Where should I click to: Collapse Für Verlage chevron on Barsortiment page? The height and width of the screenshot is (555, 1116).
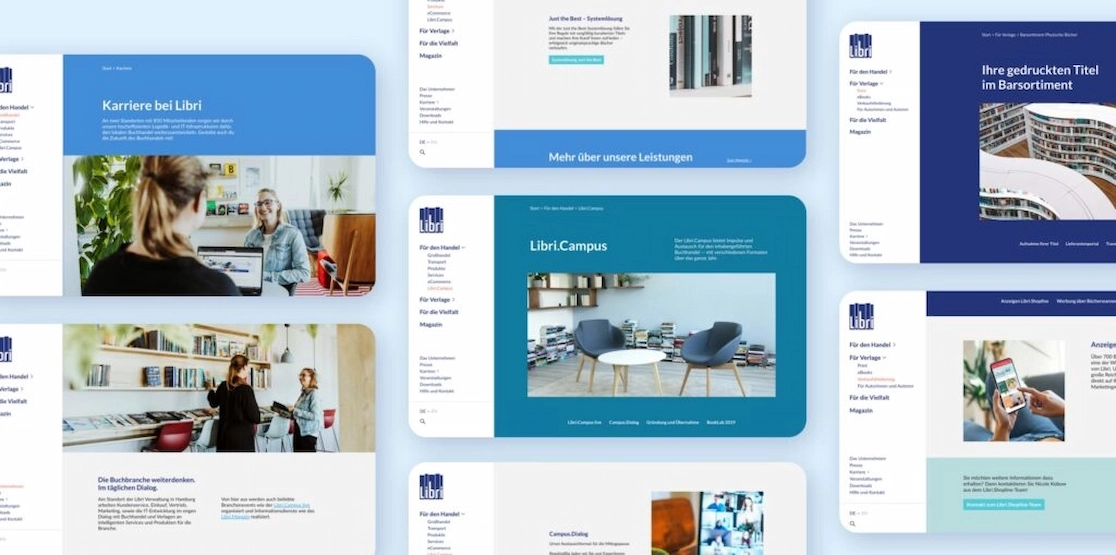pyautogui.click(x=882, y=84)
